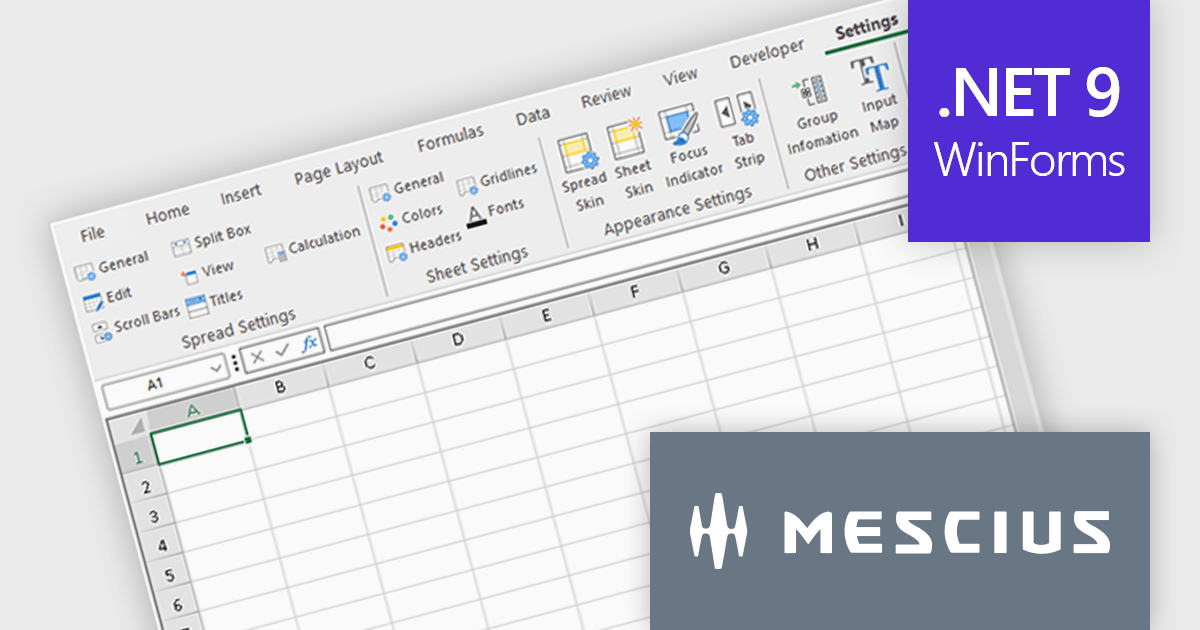The width and height of the screenshot is (1200, 630).
Task: Select cell A1
Action: (x=200, y=438)
